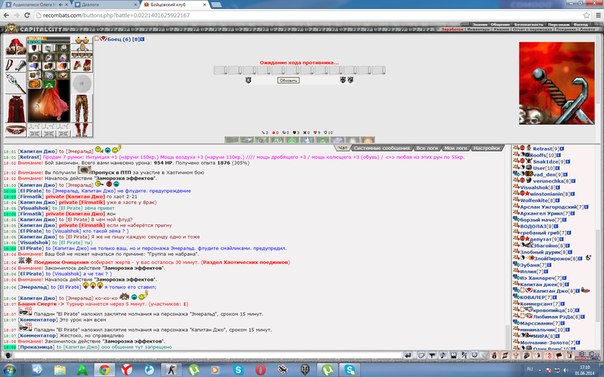The image size is (604, 377).
Task: Open the Настройки chat tab
Action: point(486,148)
